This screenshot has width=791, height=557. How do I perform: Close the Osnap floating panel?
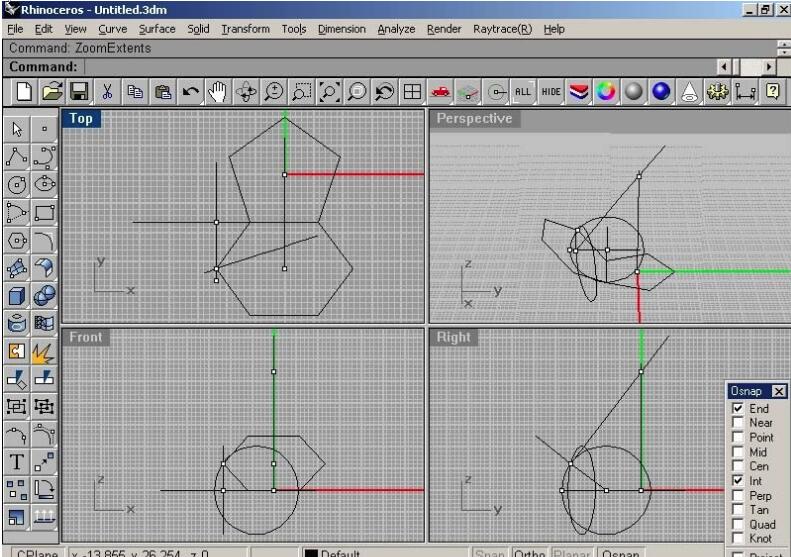[x=779, y=392]
